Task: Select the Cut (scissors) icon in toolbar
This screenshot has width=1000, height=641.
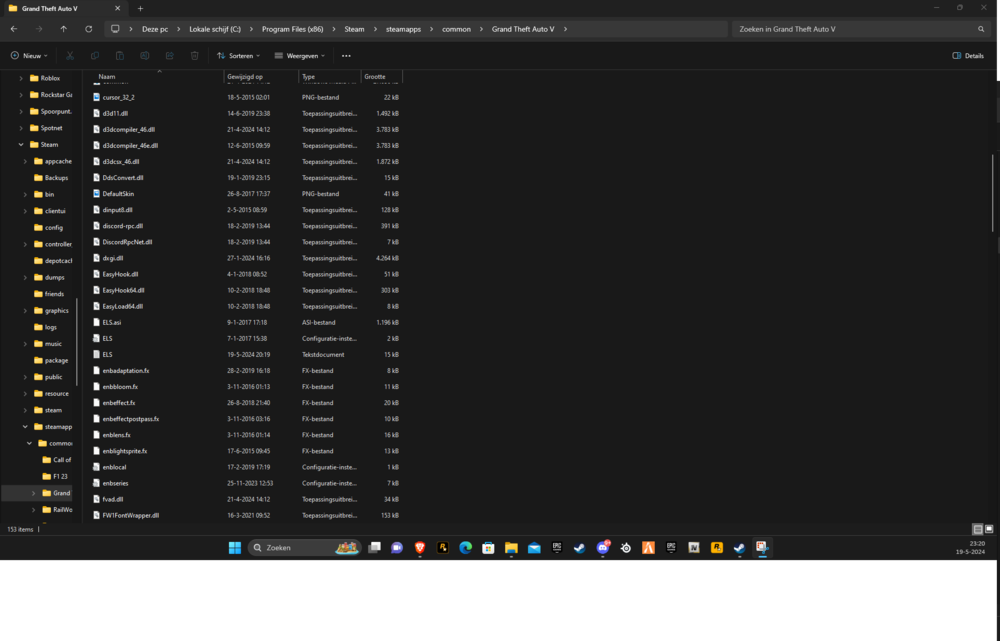Action: (69, 55)
